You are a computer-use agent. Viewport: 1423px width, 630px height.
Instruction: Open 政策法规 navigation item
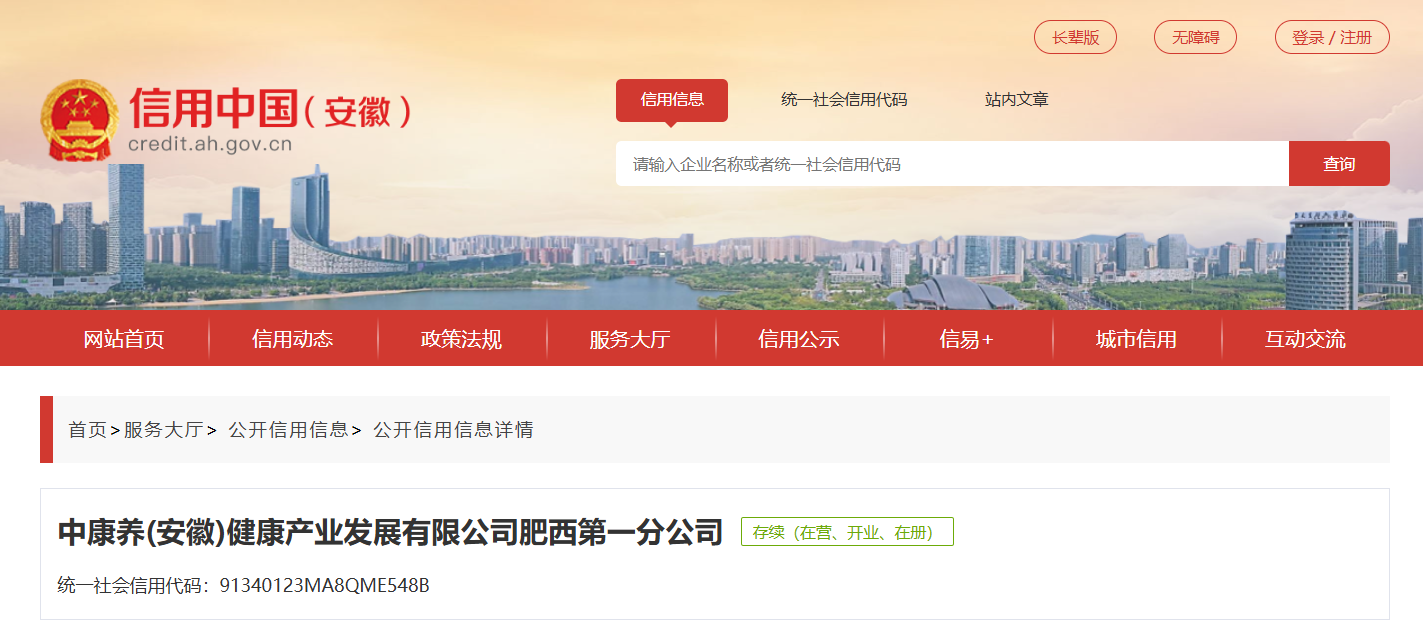[x=461, y=339]
